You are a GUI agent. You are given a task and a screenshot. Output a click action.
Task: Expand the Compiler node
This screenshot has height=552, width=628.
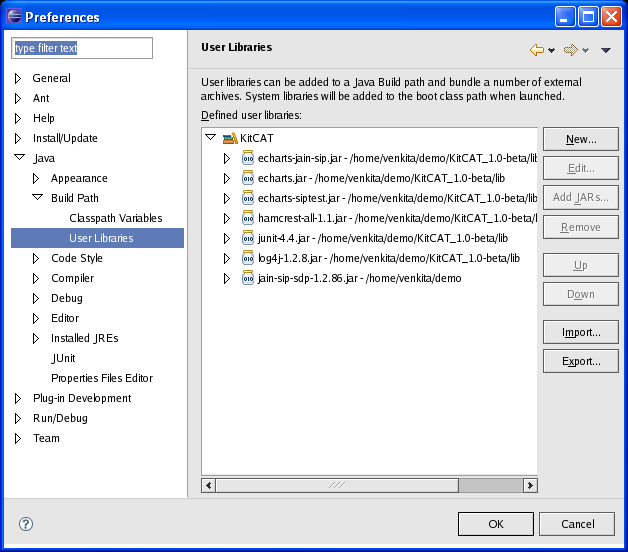pos(36,278)
